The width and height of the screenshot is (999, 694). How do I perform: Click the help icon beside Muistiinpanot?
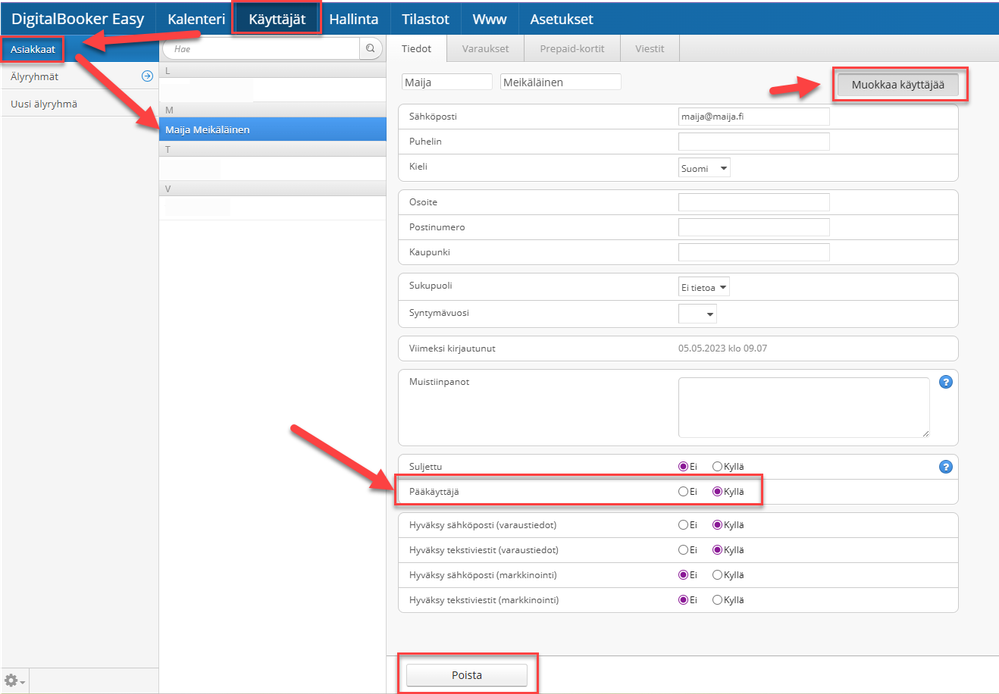coord(945,382)
